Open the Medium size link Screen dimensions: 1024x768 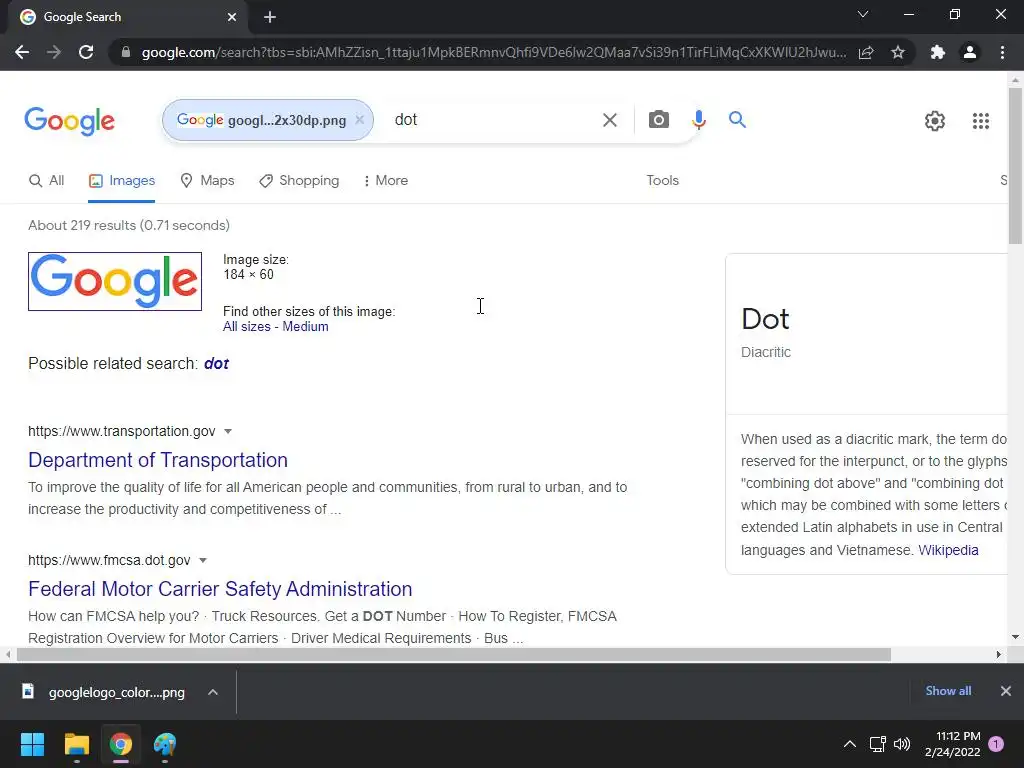click(x=305, y=327)
